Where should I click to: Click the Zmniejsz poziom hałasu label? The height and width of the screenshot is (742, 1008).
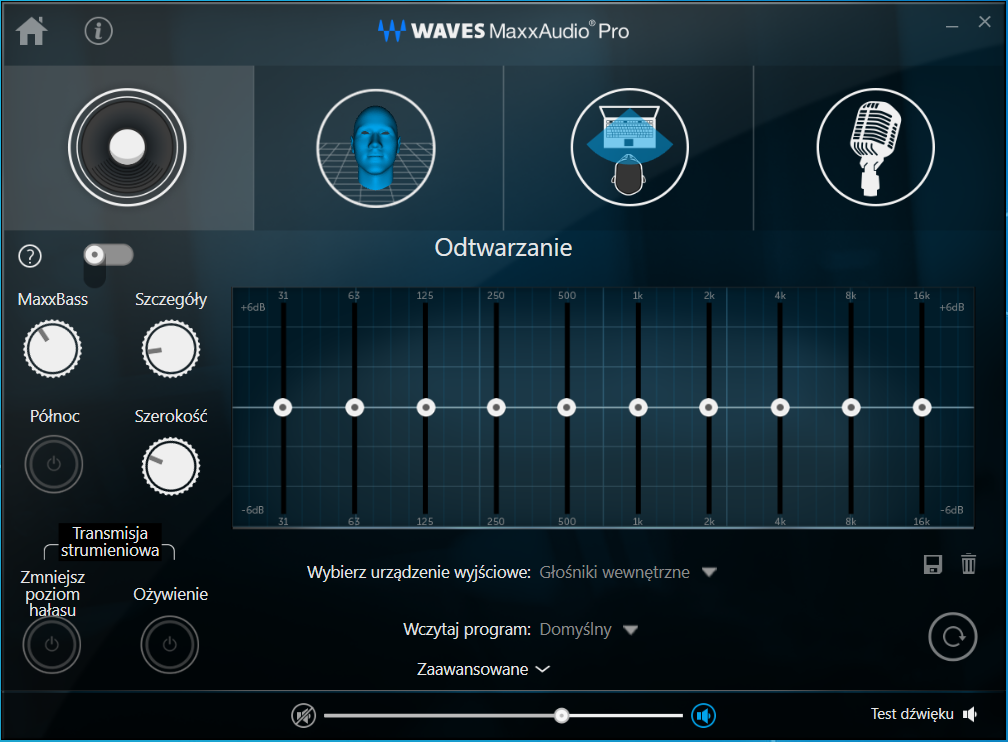53,593
